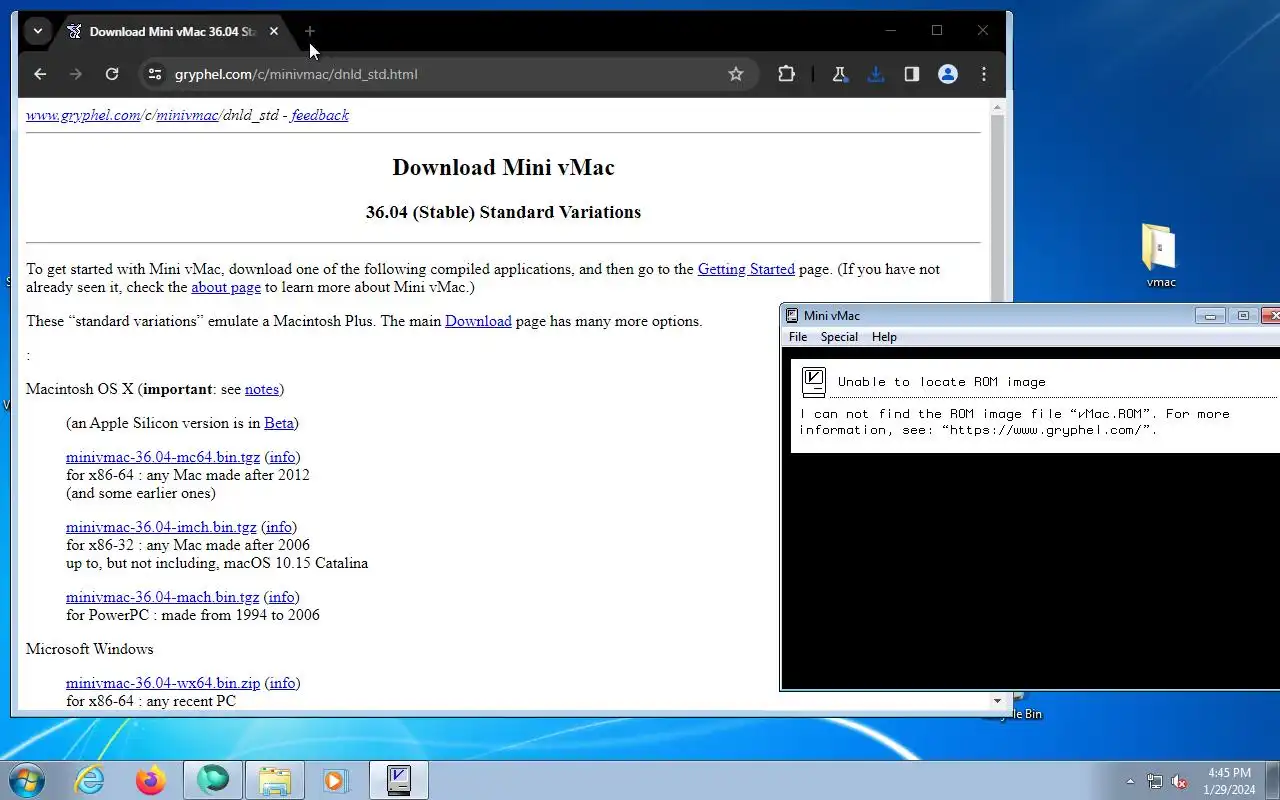Open the Windows Start button
Screen dimensions: 1280x800
[x=26, y=780]
